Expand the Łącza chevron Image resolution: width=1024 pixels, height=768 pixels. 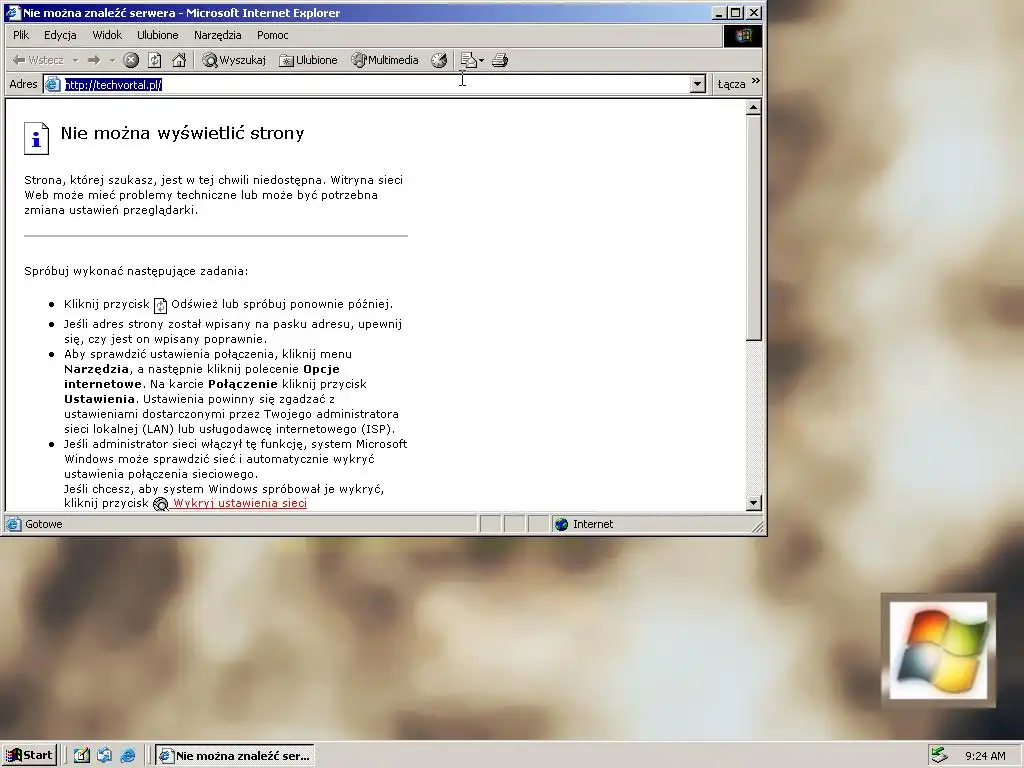coord(756,81)
